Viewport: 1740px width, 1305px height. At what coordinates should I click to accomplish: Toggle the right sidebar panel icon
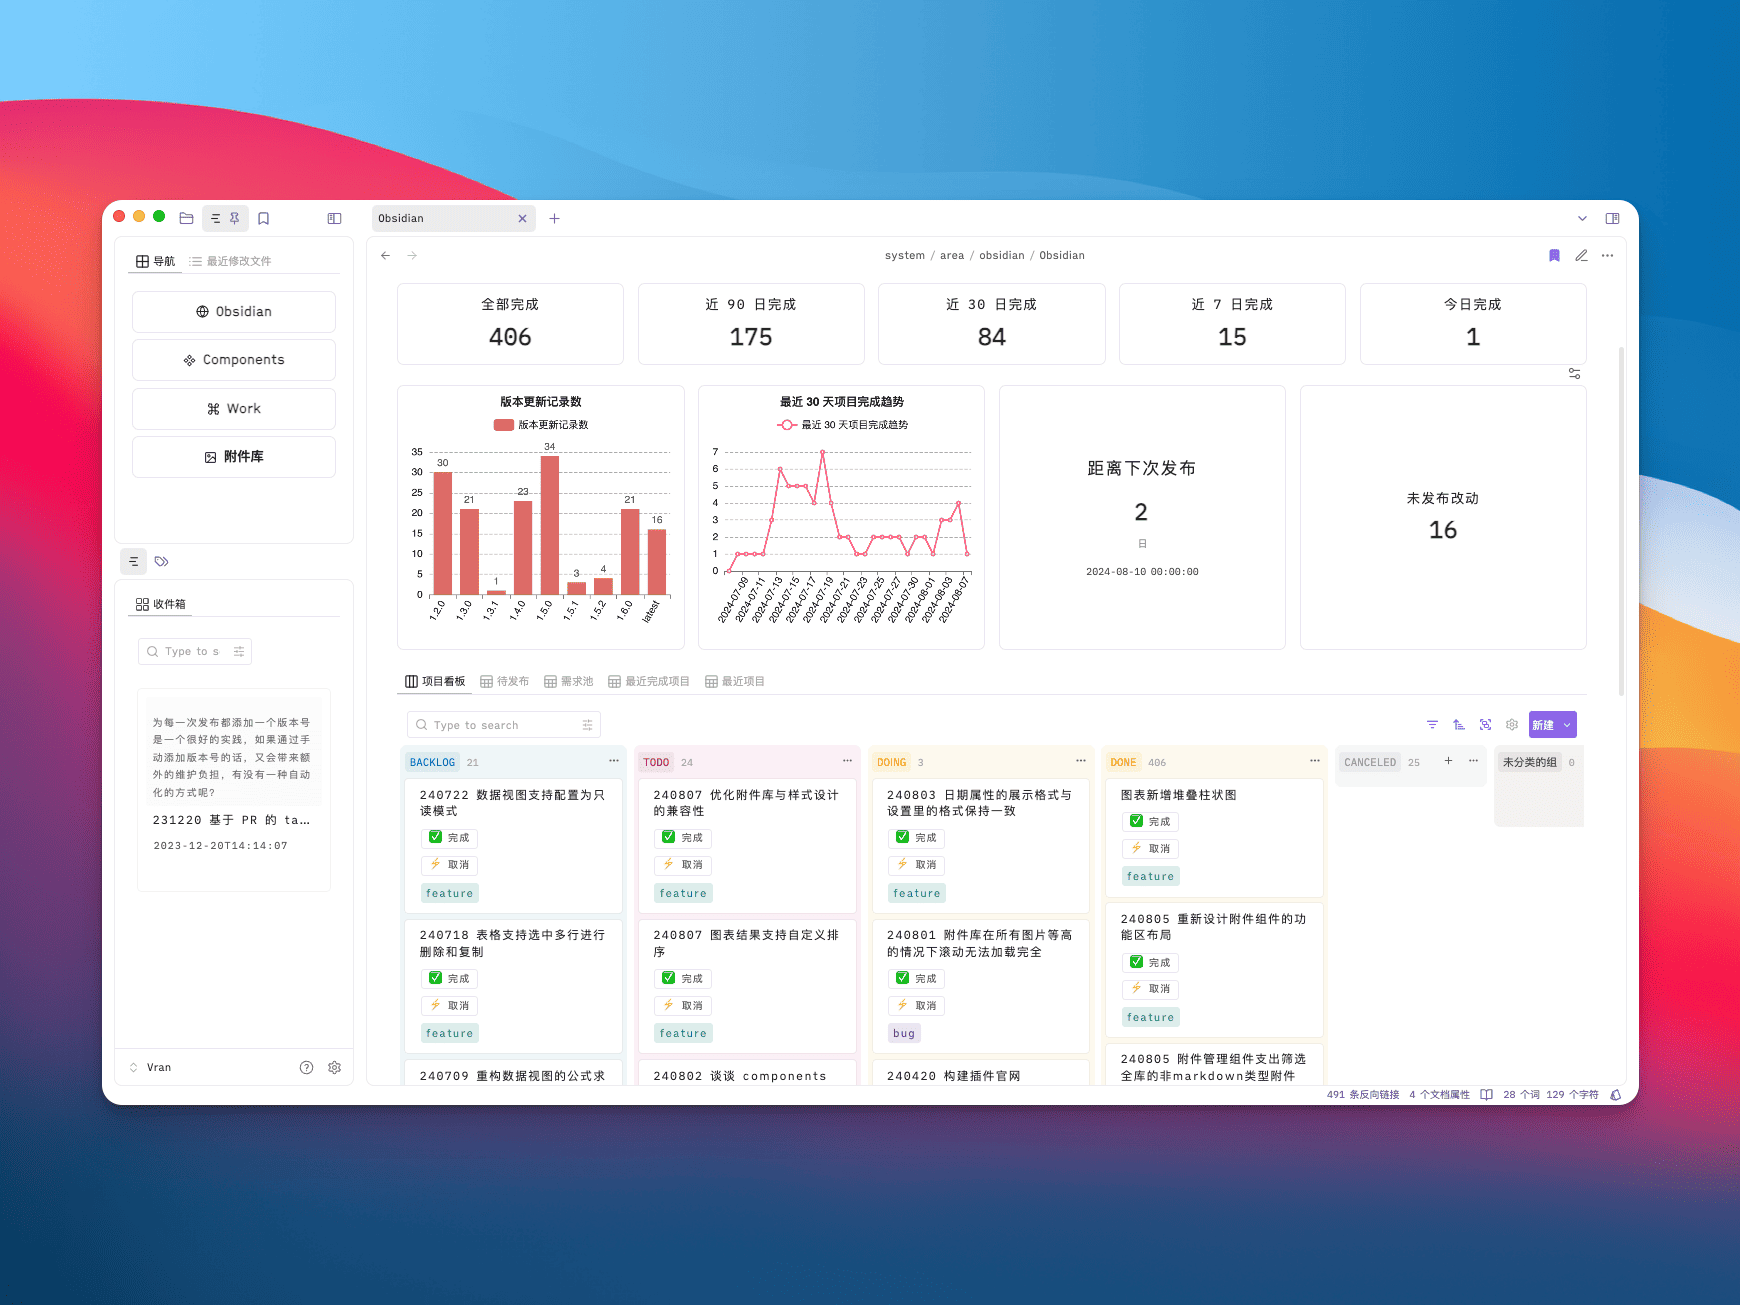click(1612, 218)
